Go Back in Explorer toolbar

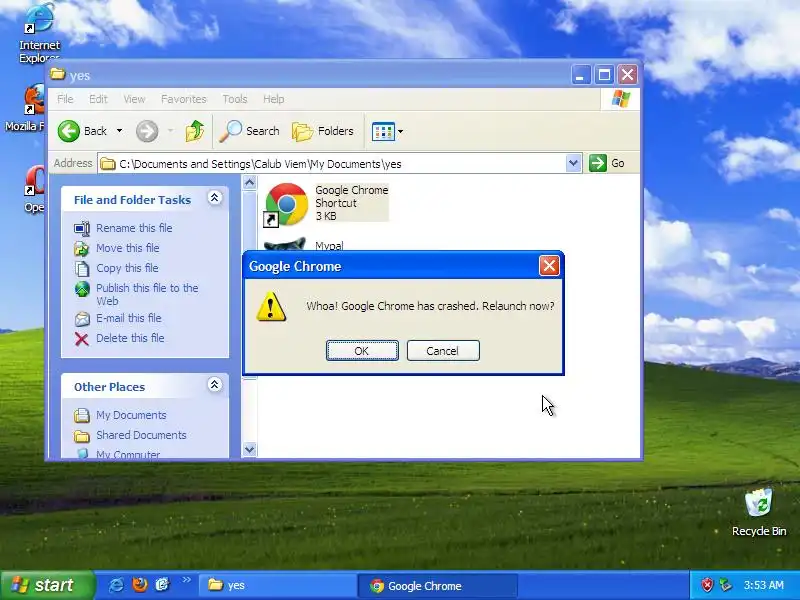82,131
